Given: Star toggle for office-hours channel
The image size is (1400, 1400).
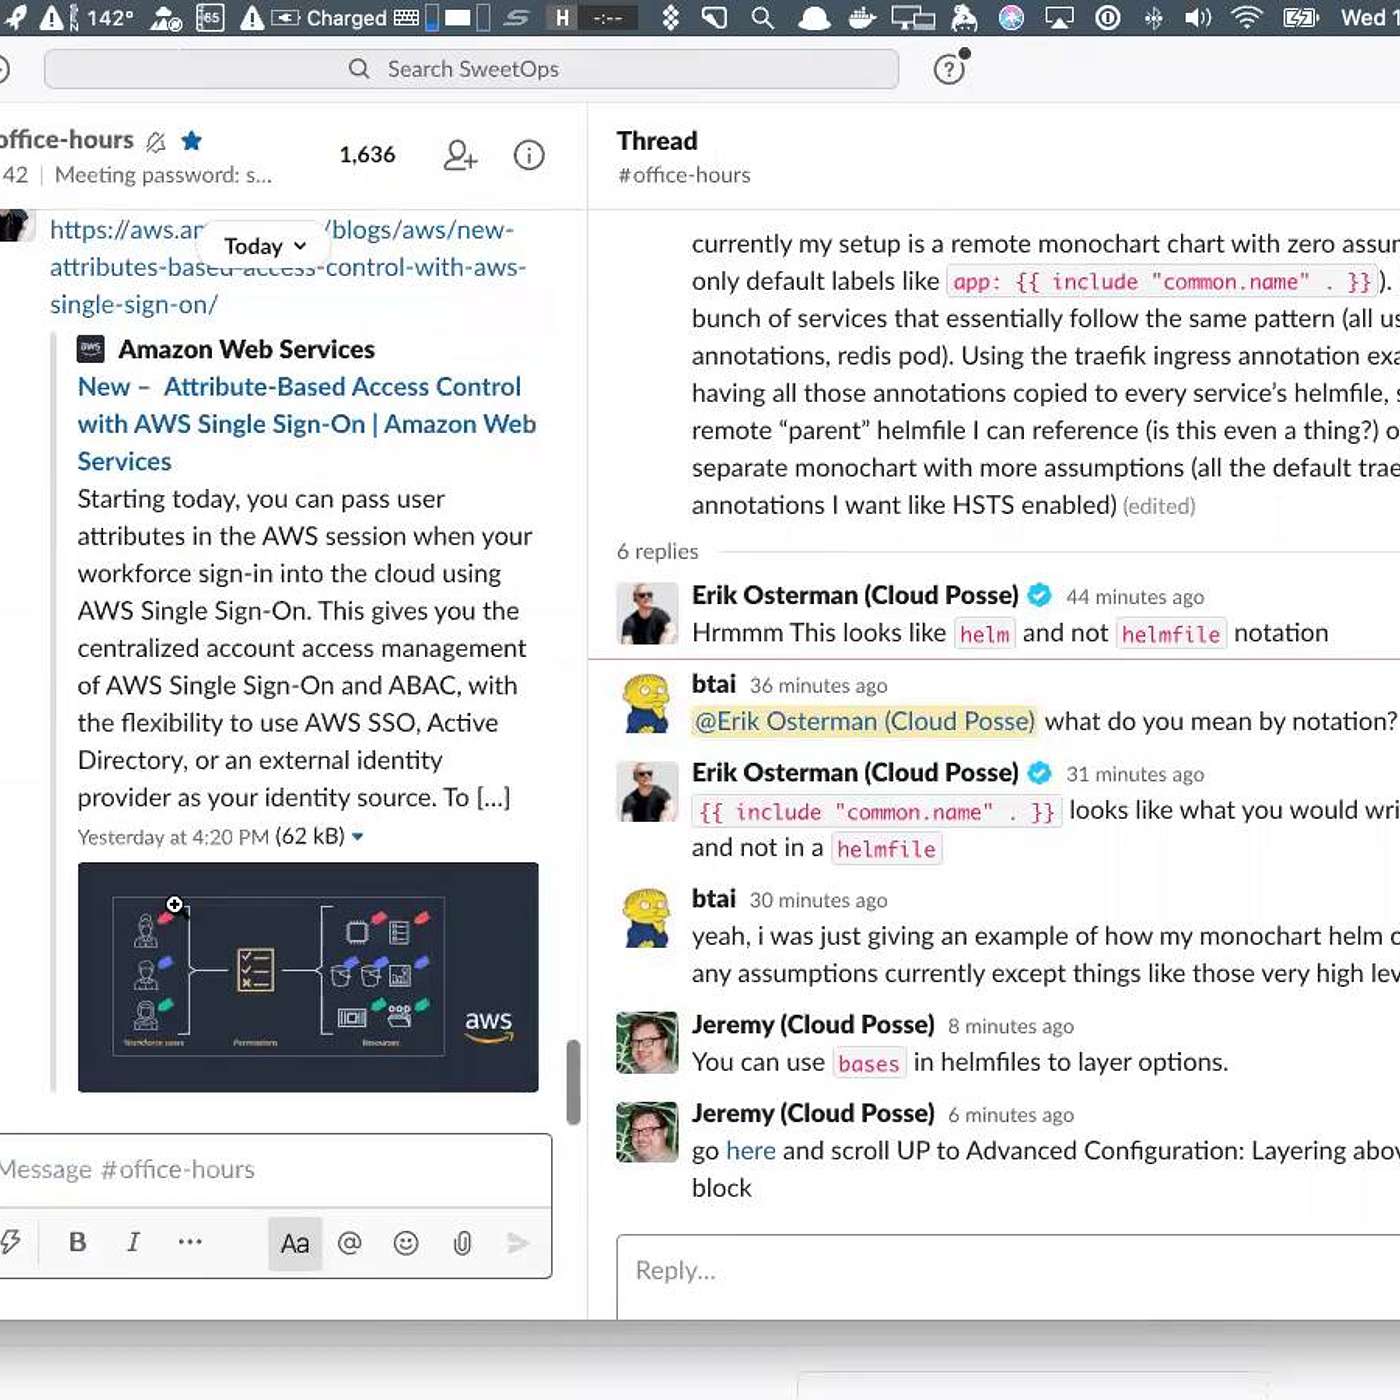Looking at the screenshot, I should (192, 141).
